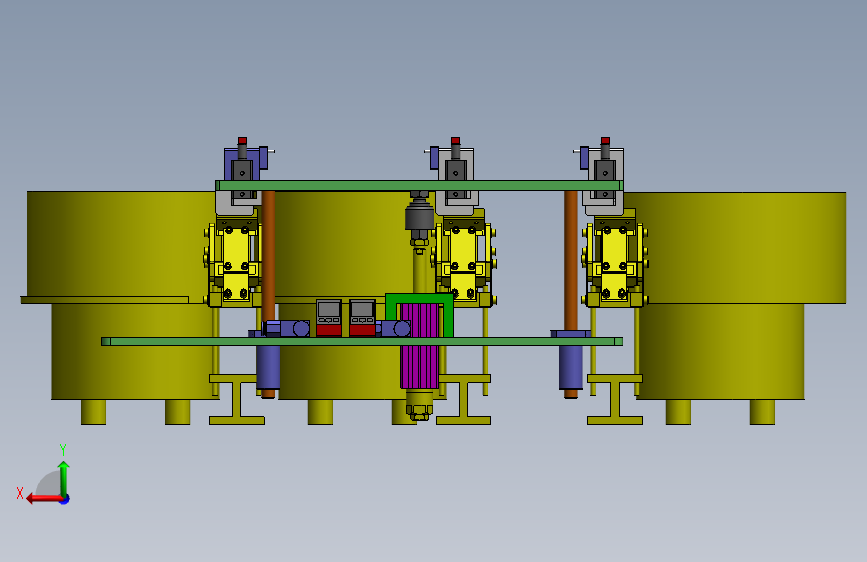Pick the left copper support column

click(x=268, y=260)
